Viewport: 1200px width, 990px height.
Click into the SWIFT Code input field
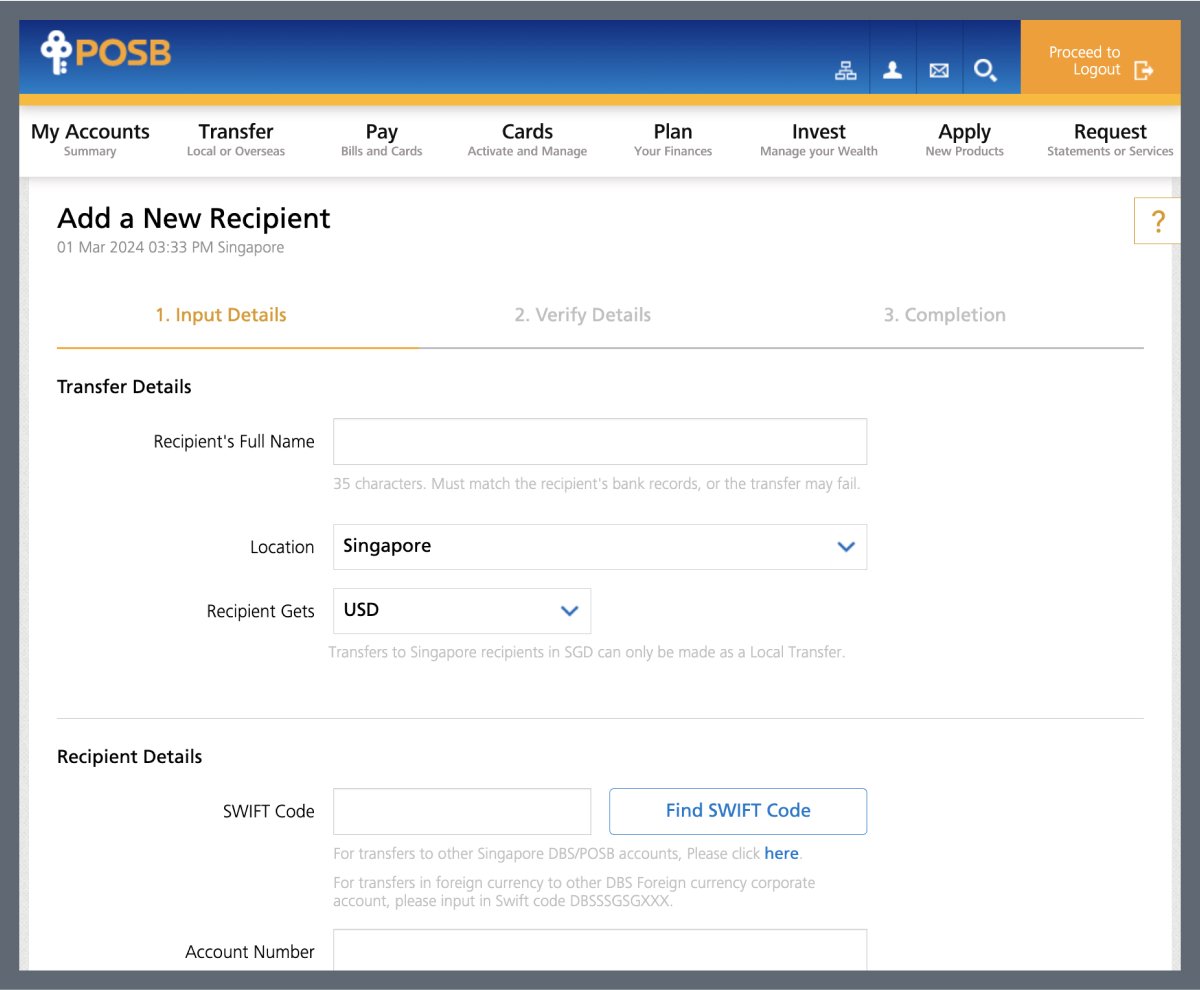coord(461,811)
